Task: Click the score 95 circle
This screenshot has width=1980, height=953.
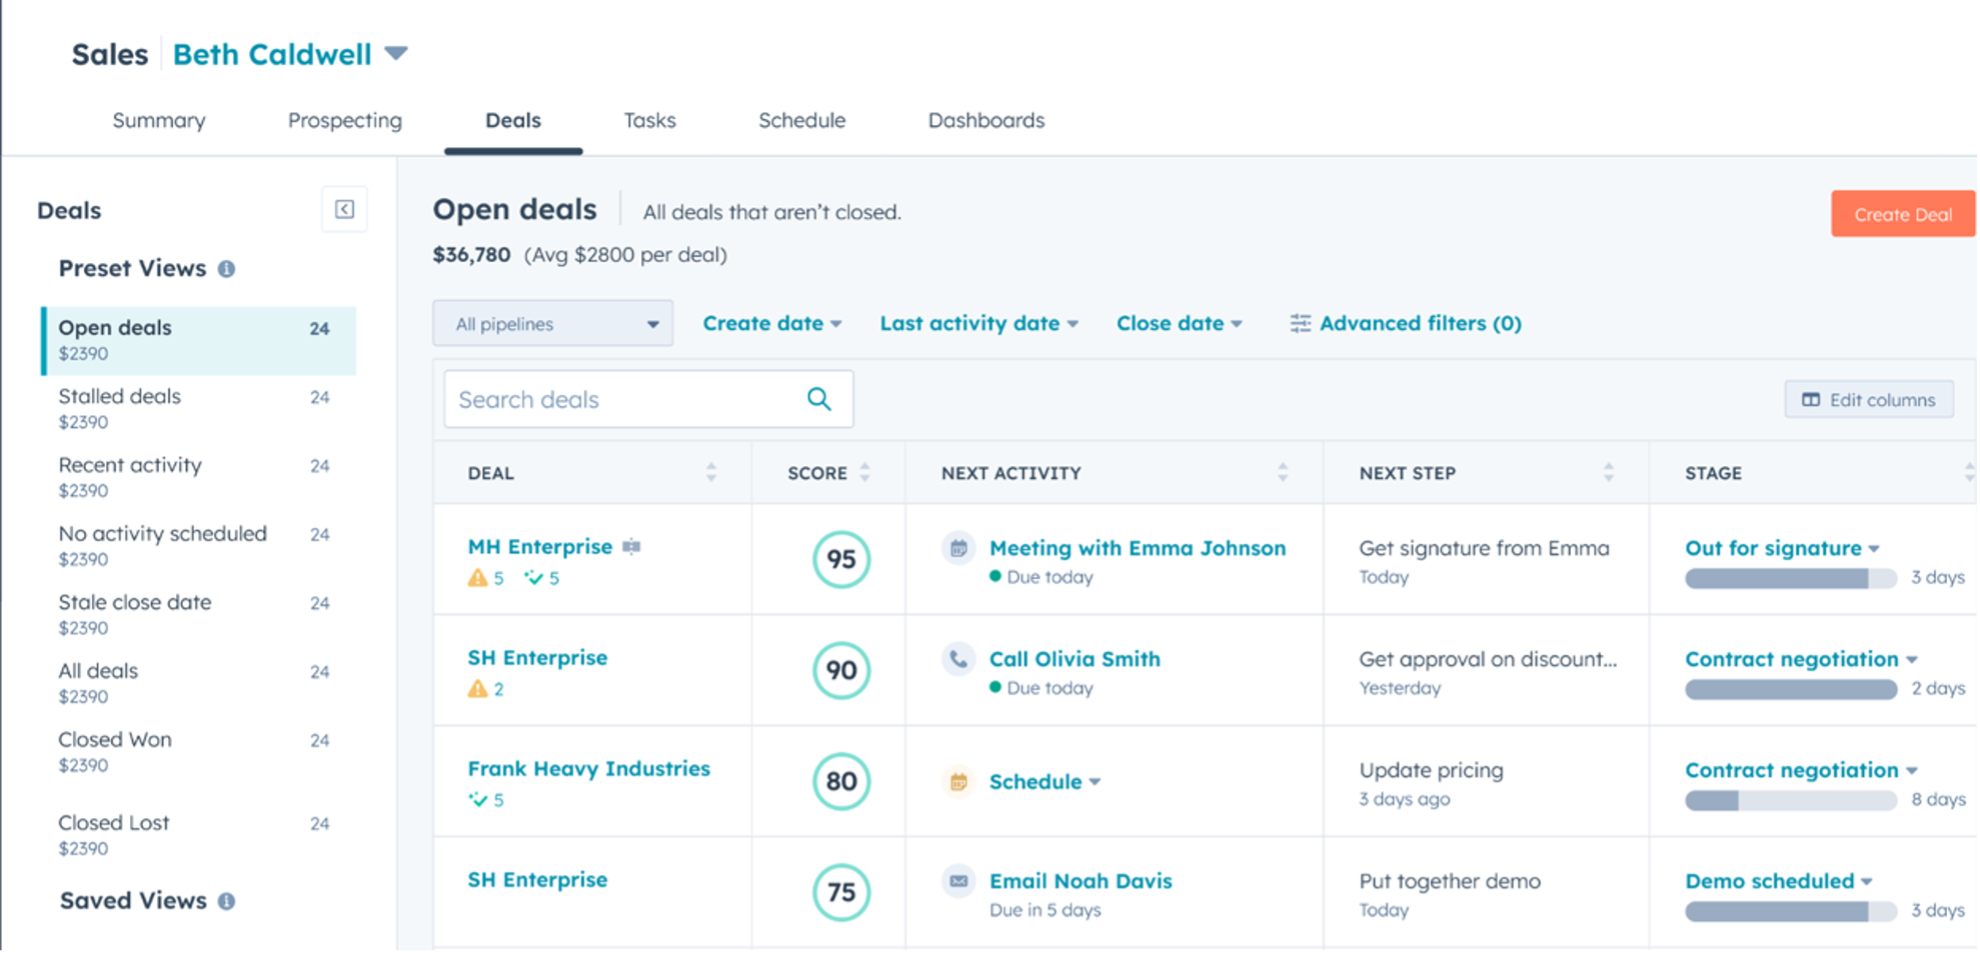Action: point(841,559)
